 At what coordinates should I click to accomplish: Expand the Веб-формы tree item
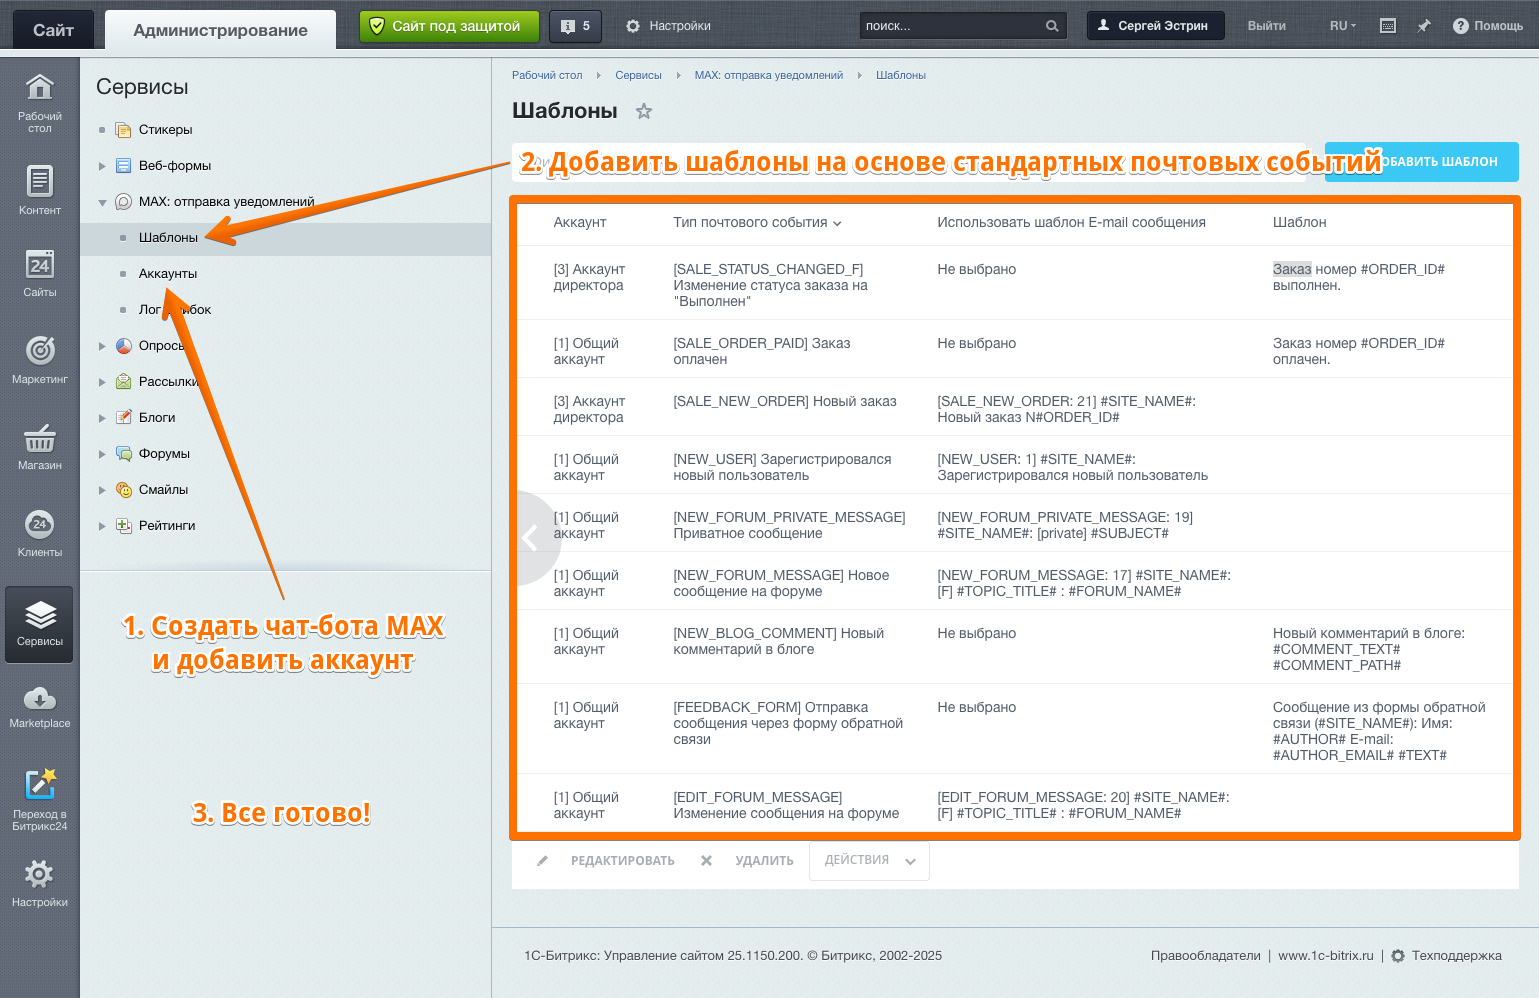tap(101, 165)
